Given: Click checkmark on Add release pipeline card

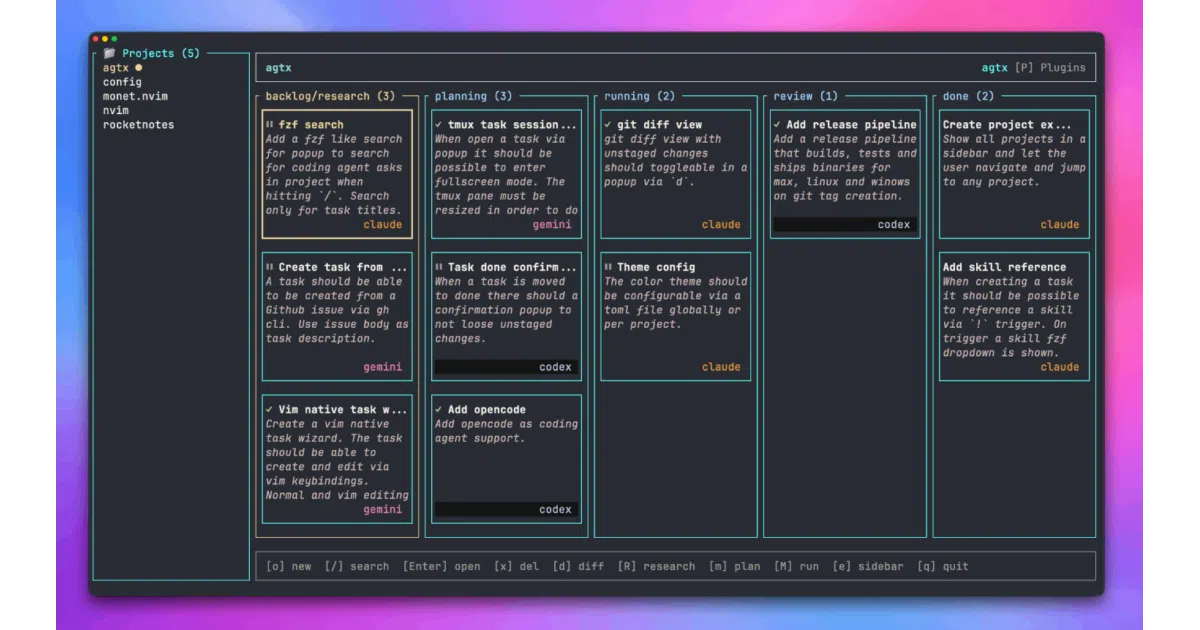Looking at the screenshot, I should tap(777, 125).
